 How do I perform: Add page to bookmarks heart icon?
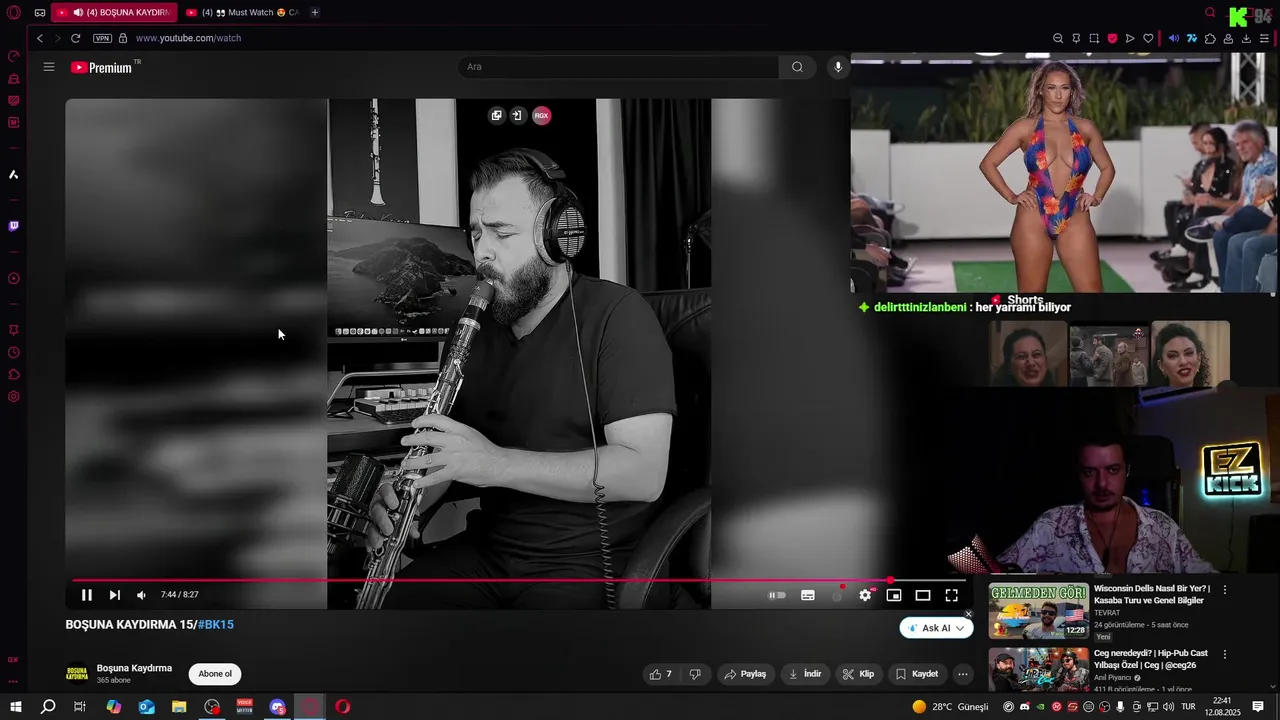coord(1148,38)
